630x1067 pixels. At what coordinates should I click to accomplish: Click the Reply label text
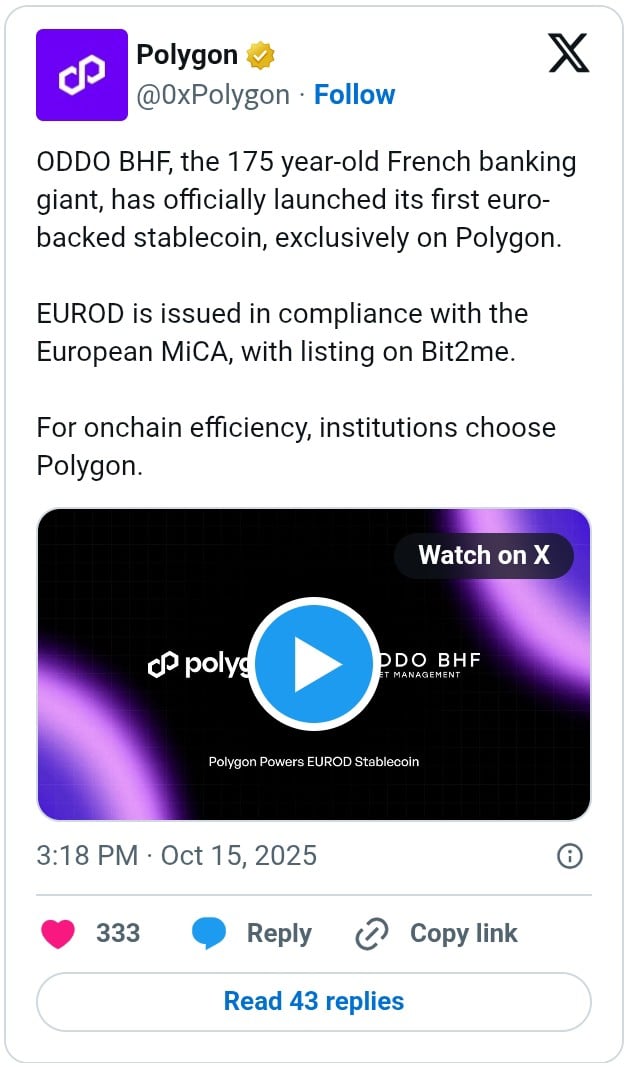[279, 933]
